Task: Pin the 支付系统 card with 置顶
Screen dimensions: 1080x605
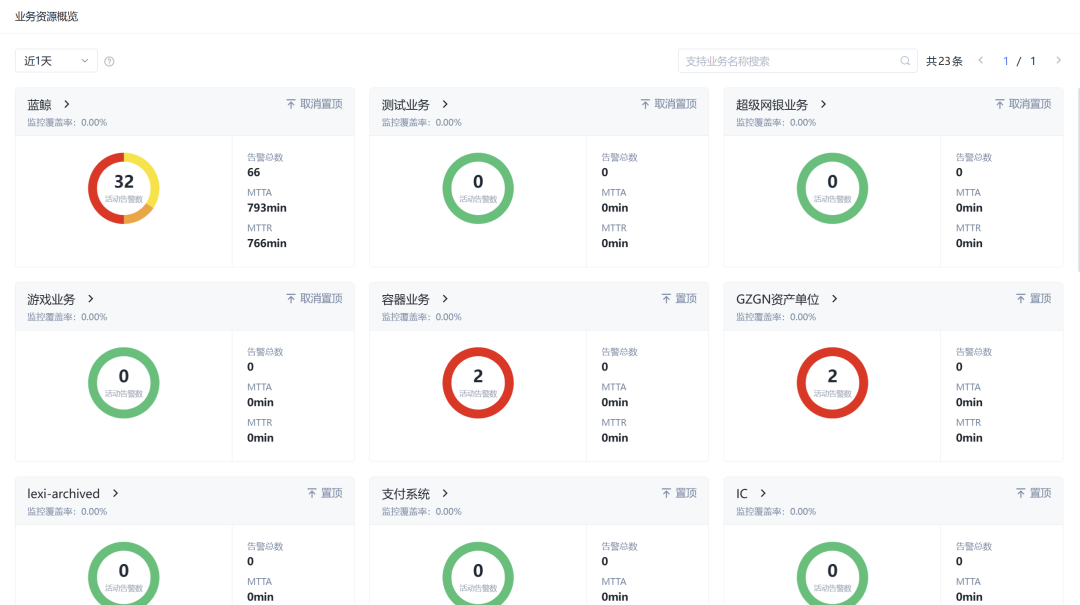Action: click(679, 493)
